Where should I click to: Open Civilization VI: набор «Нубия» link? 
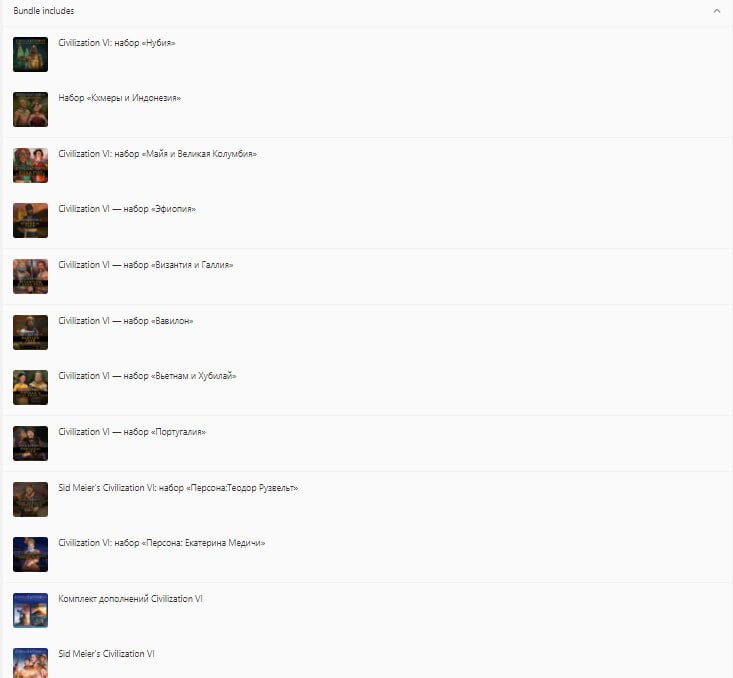(x=117, y=43)
